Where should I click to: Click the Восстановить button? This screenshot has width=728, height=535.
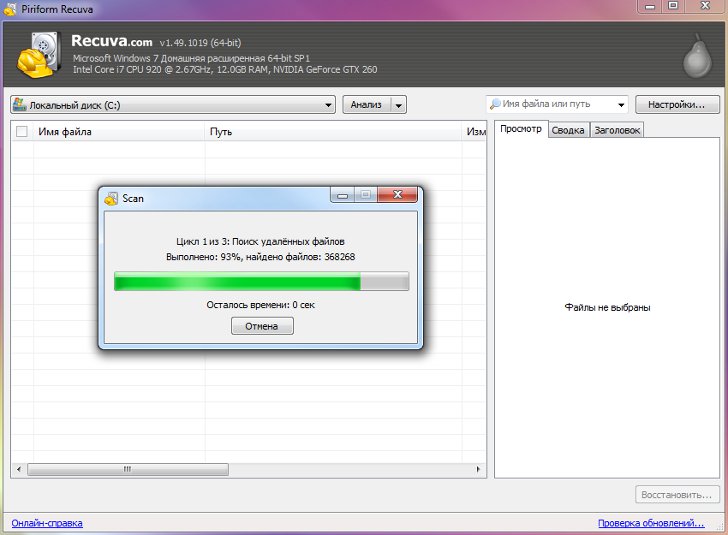click(677, 495)
